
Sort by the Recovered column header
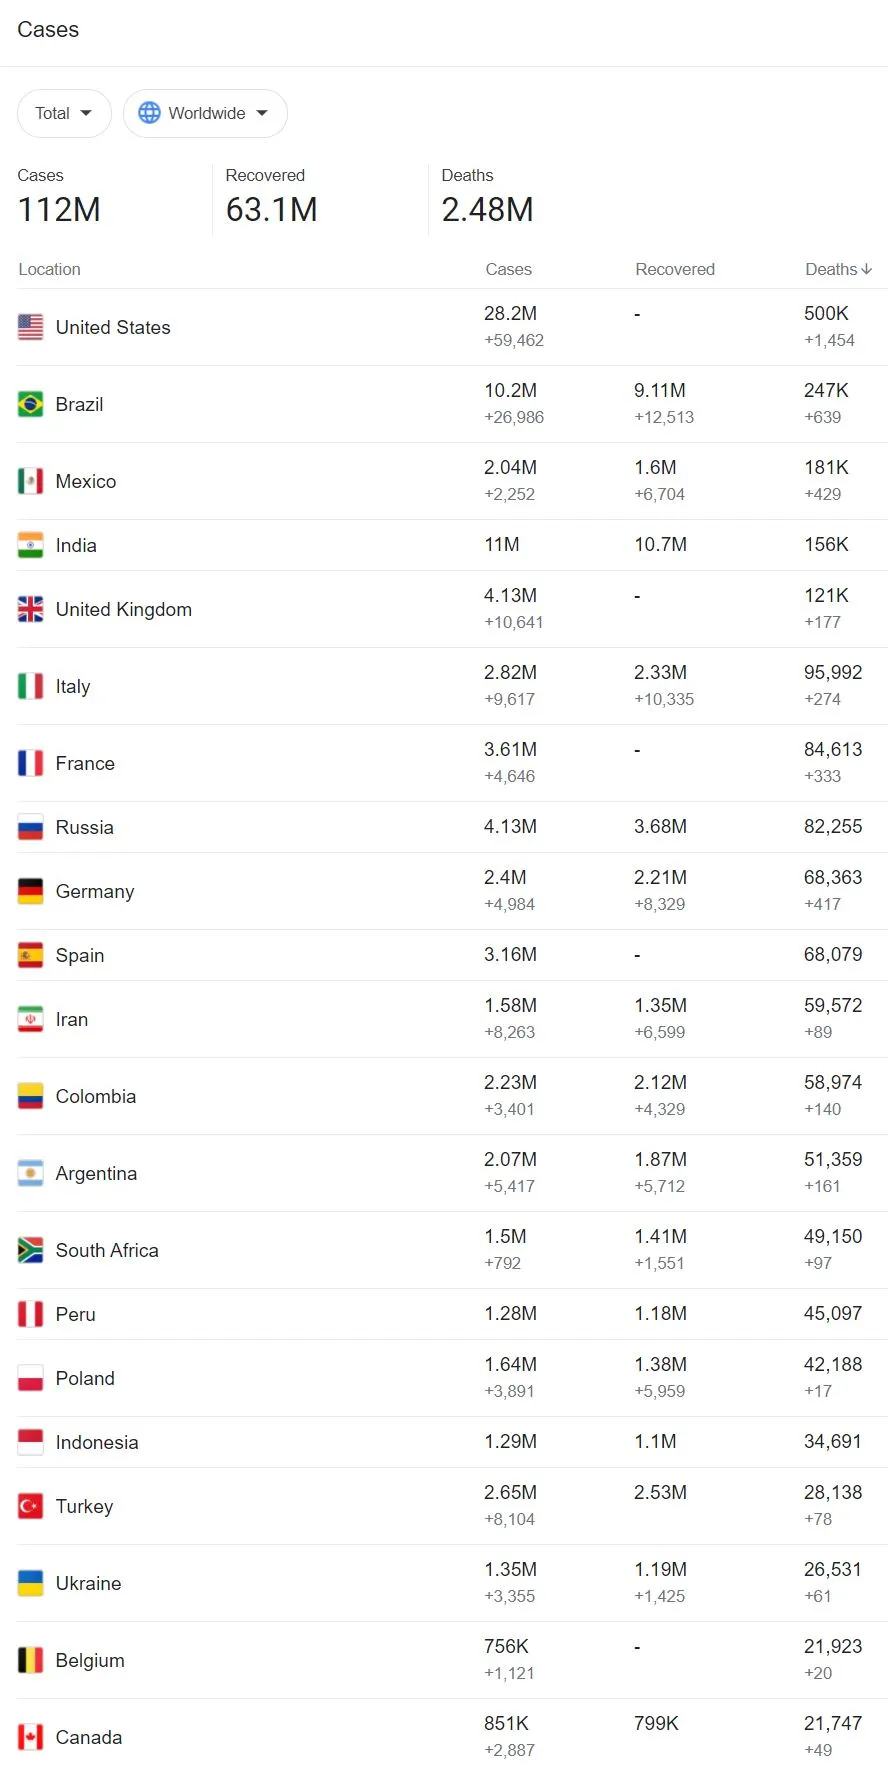tap(675, 269)
